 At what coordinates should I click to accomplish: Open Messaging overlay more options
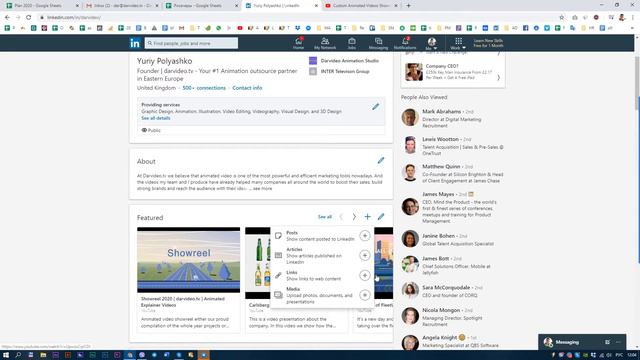click(x=618, y=342)
